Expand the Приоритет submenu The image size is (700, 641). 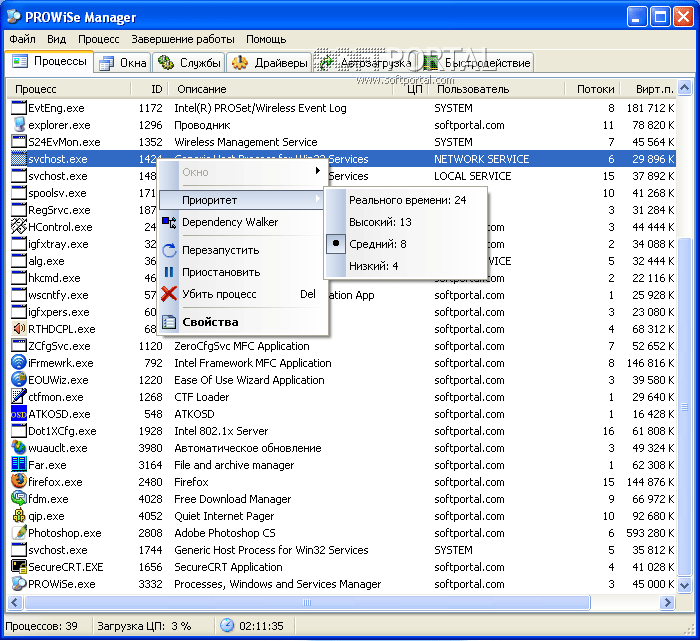241,200
